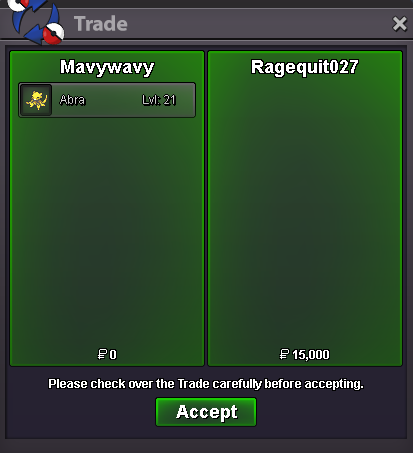Click the Pokédollar symbol beside 0
Screen dimensions: 413x453
tap(102, 354)
